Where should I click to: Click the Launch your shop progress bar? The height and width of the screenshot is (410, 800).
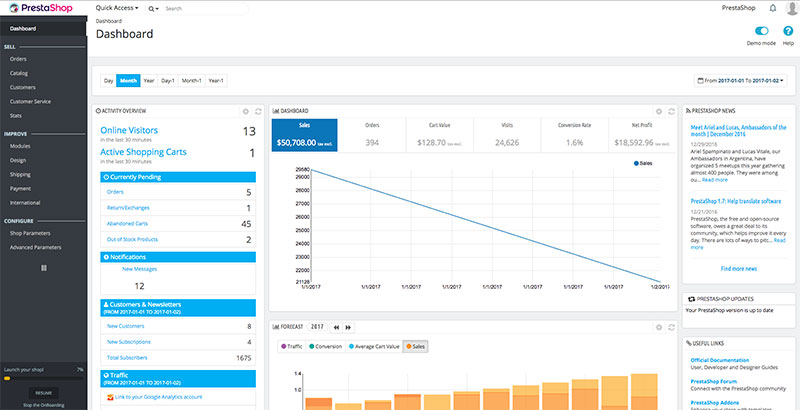click(43, 378)
